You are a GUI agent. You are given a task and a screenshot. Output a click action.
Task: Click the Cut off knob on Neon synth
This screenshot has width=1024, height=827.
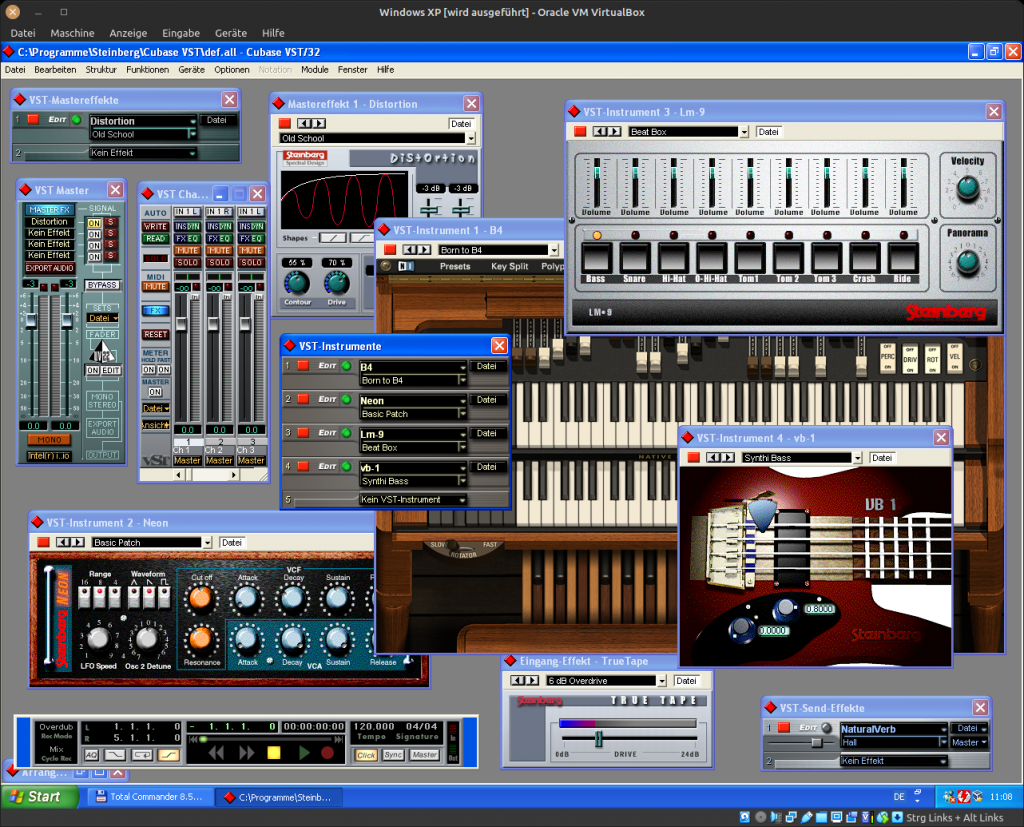(202, 598)
